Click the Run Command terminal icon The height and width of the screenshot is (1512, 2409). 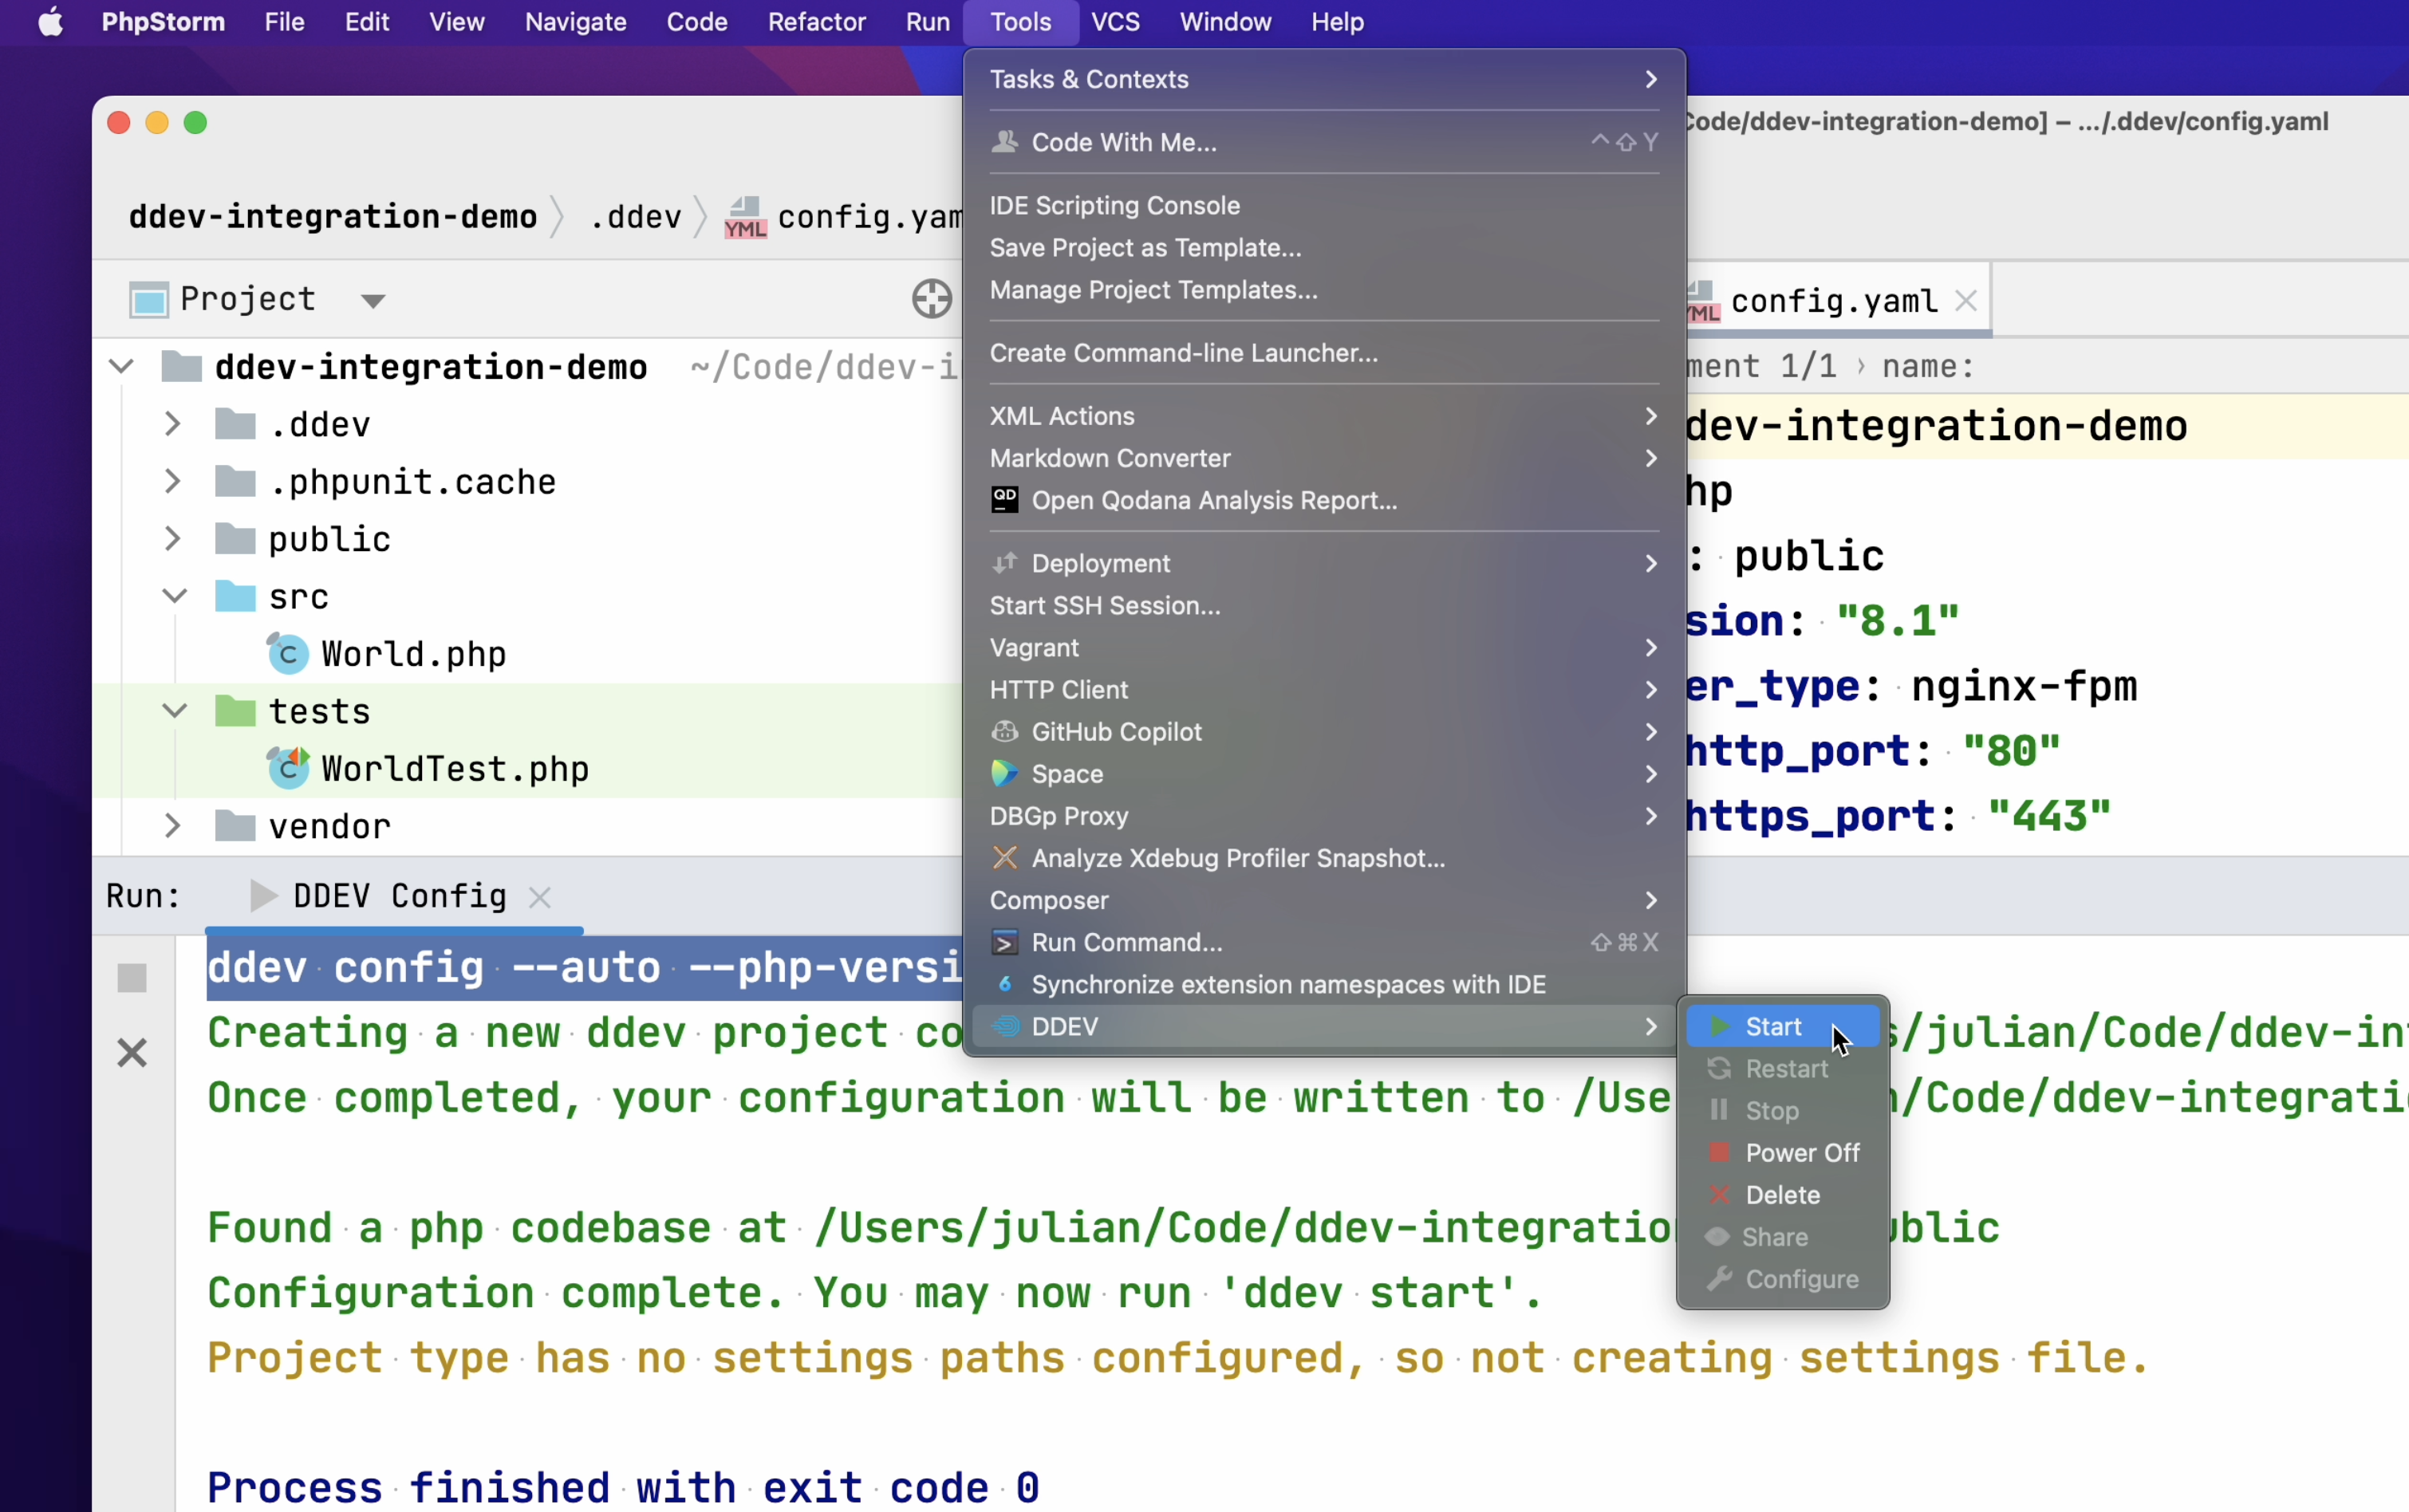click(1005, 942)
